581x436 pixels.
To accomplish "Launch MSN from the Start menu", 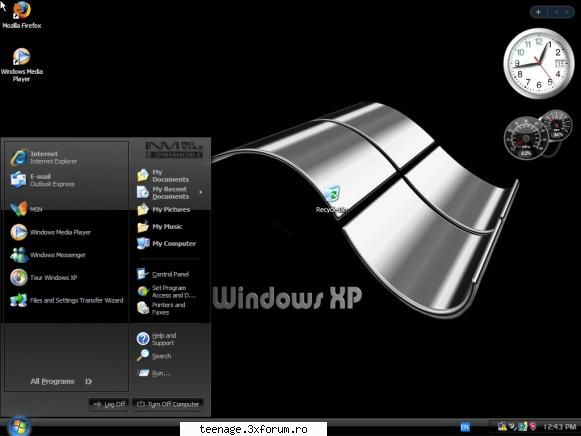I will 26,209.
